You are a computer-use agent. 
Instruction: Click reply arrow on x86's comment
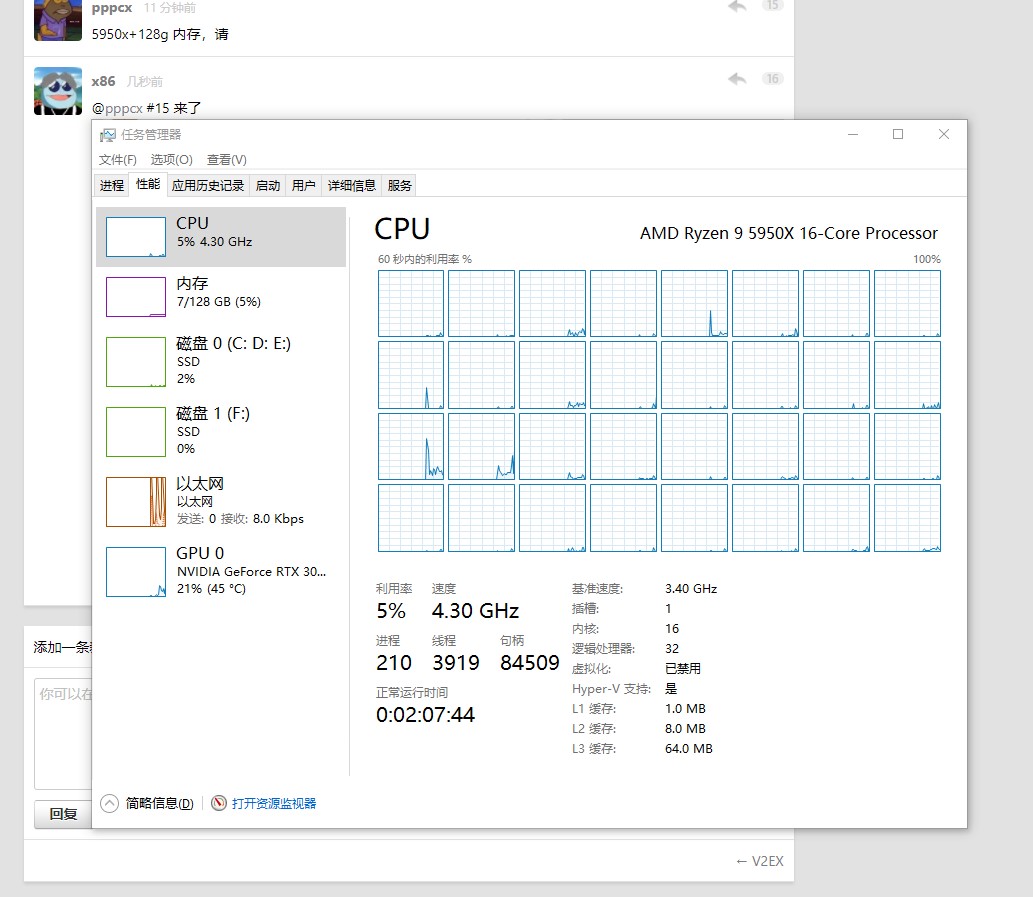pos(737,79)
